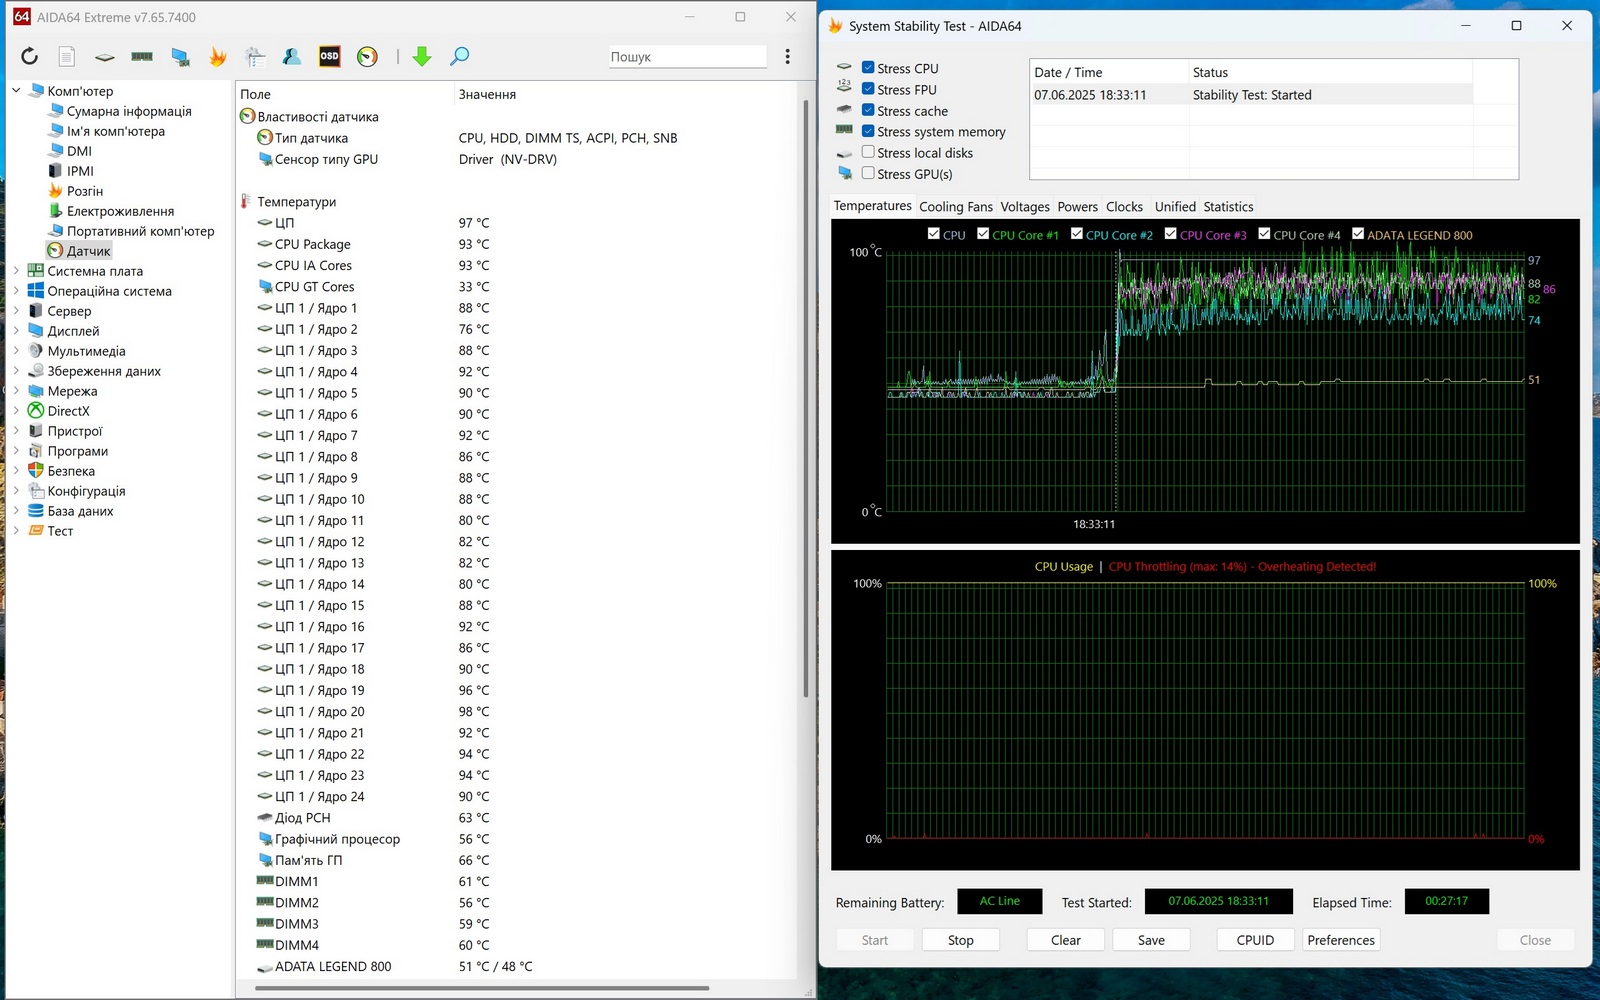Launch stability test via flame toolbar icon
This screenshot has width=1600, height=1000.
point(217,57)
